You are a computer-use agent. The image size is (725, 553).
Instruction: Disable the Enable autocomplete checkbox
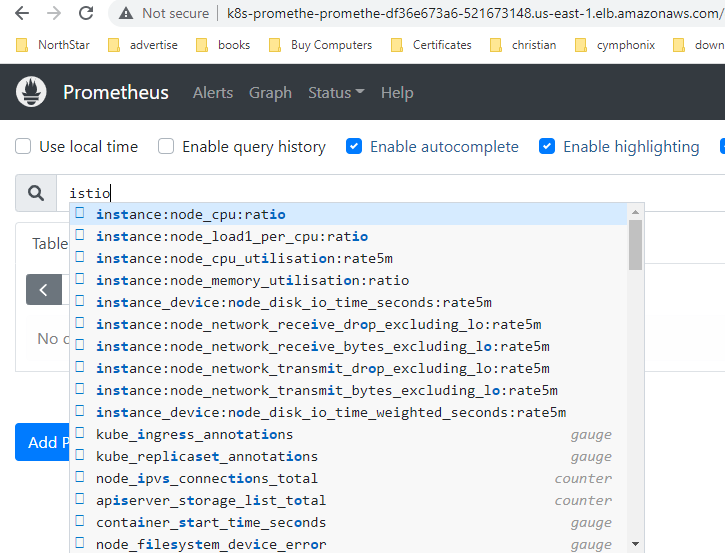coord(354,146)
